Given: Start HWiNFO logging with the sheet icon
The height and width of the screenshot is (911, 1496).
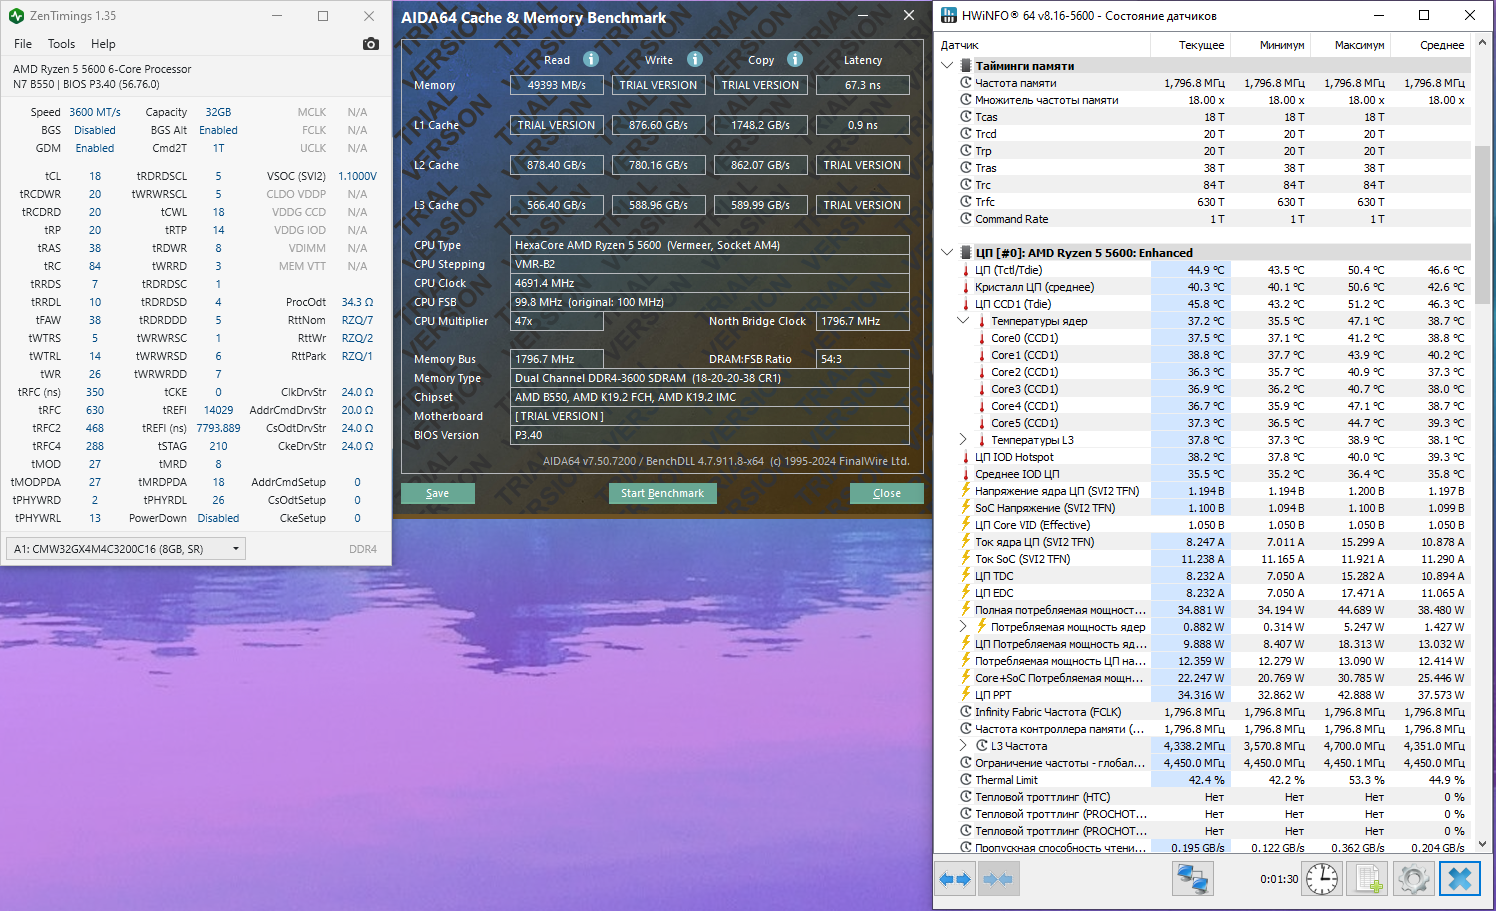Looking at the screenshot, I should click(x=1366, y=879).
